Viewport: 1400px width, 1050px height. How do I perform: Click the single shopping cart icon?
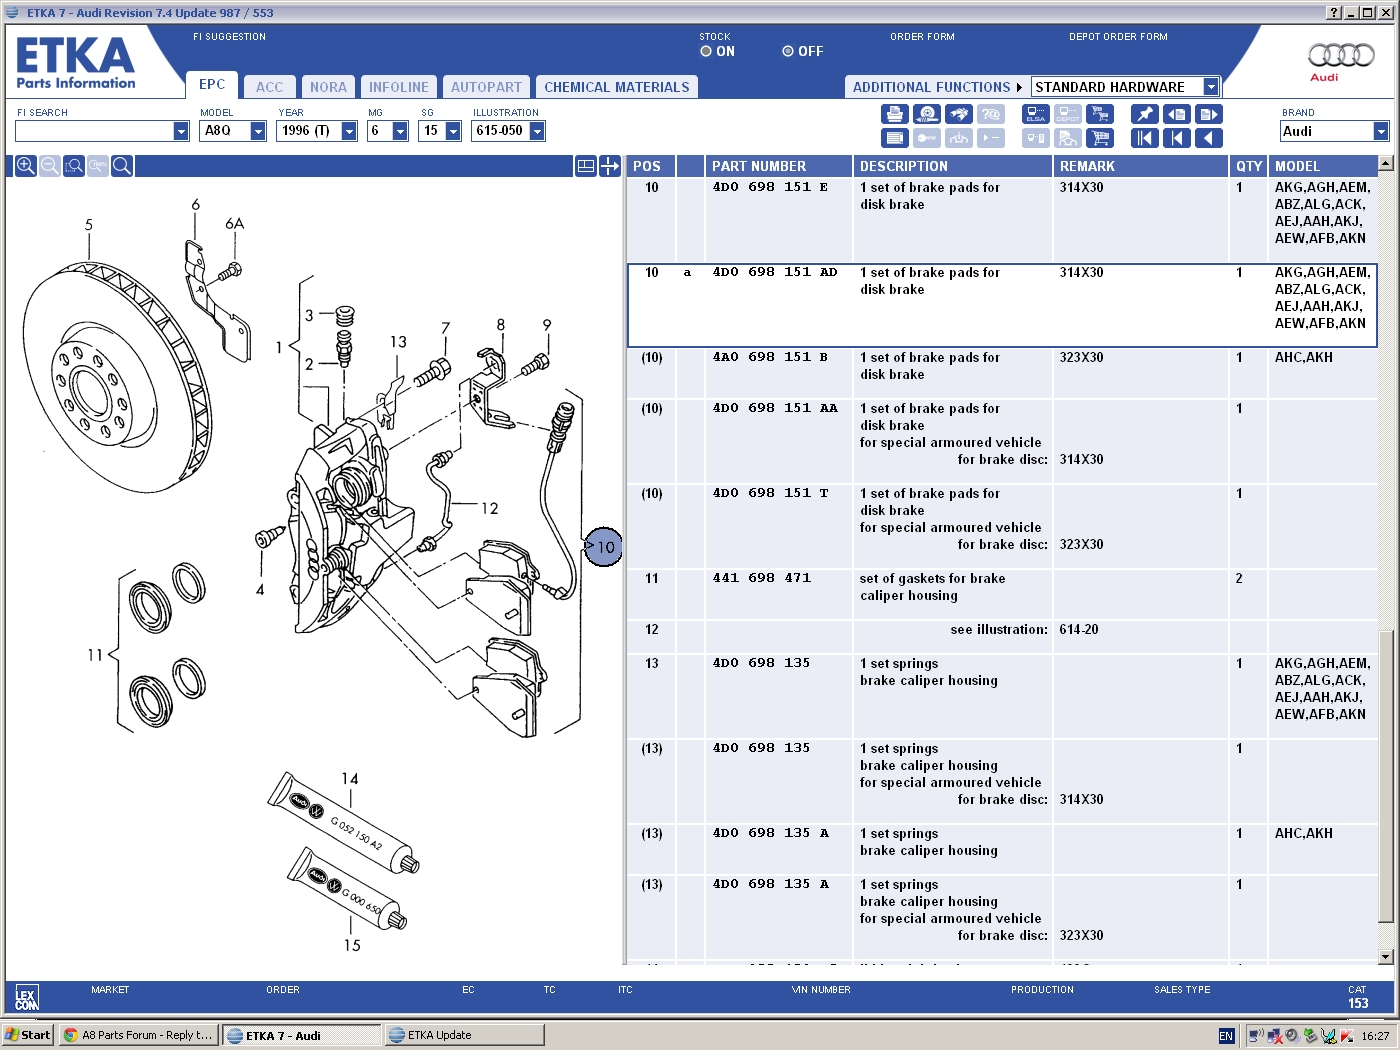pyautogui.click(x=1100, y=138)
